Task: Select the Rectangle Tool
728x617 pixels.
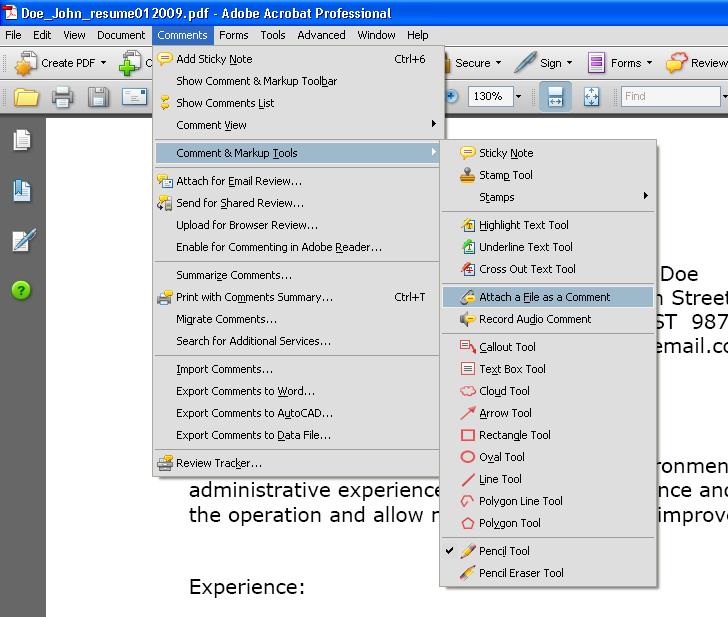Action: point(548,435)
